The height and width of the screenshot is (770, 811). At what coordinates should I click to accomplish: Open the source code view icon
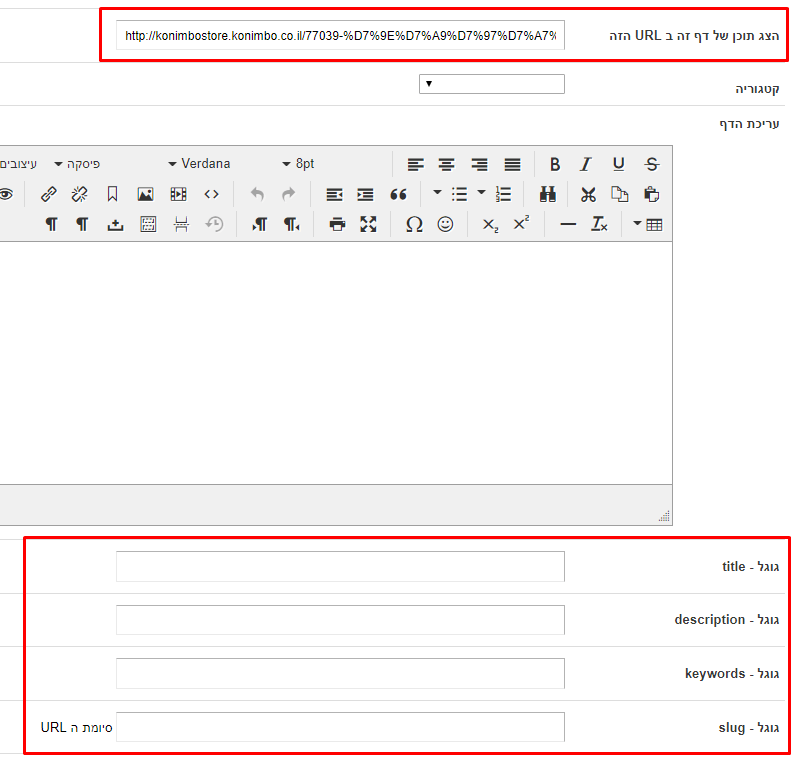point(211,194)
